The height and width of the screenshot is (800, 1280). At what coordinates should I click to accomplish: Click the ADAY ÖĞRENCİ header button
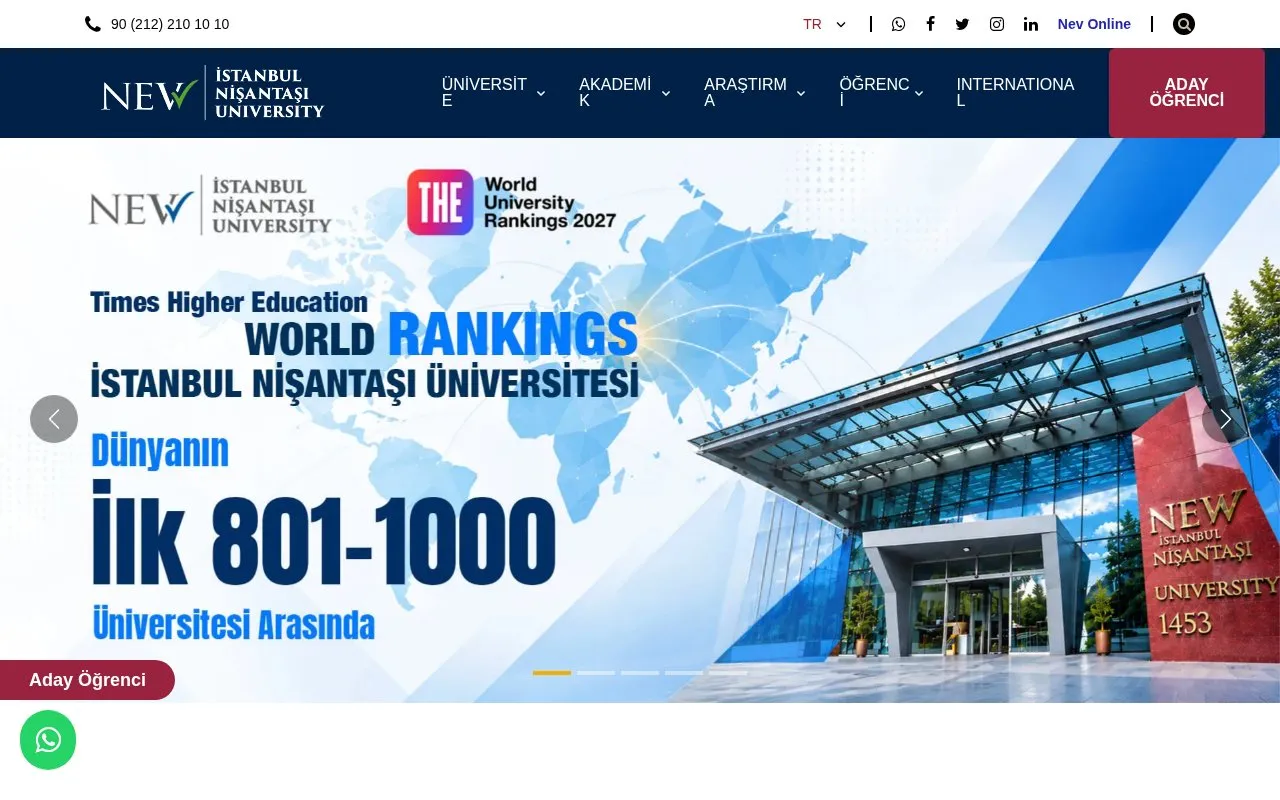[1187, 93]
